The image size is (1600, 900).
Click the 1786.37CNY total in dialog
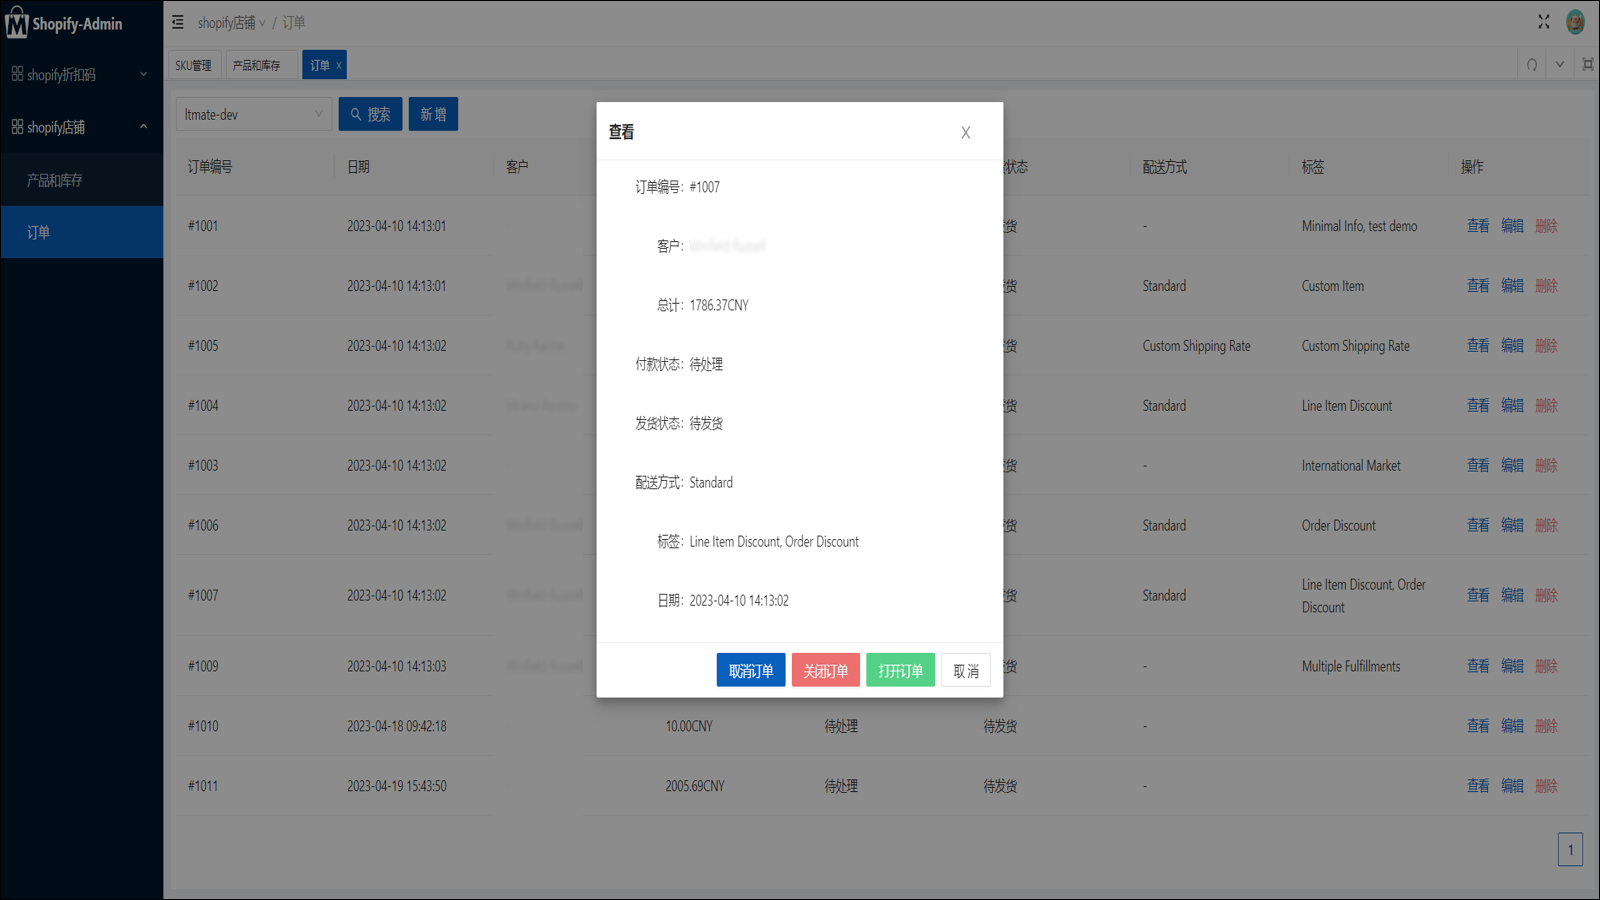point(719,306)
